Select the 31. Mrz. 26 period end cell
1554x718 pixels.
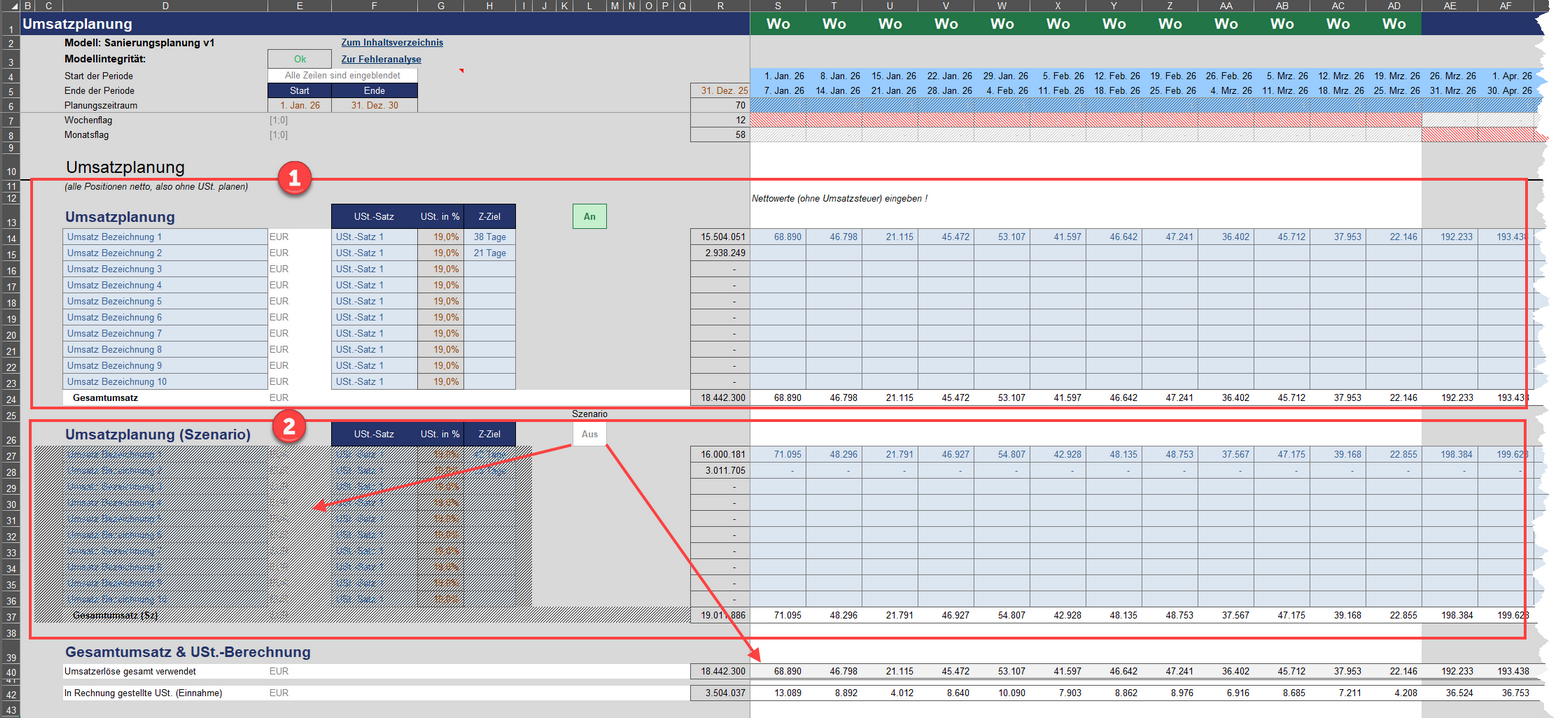(1450, 91)
